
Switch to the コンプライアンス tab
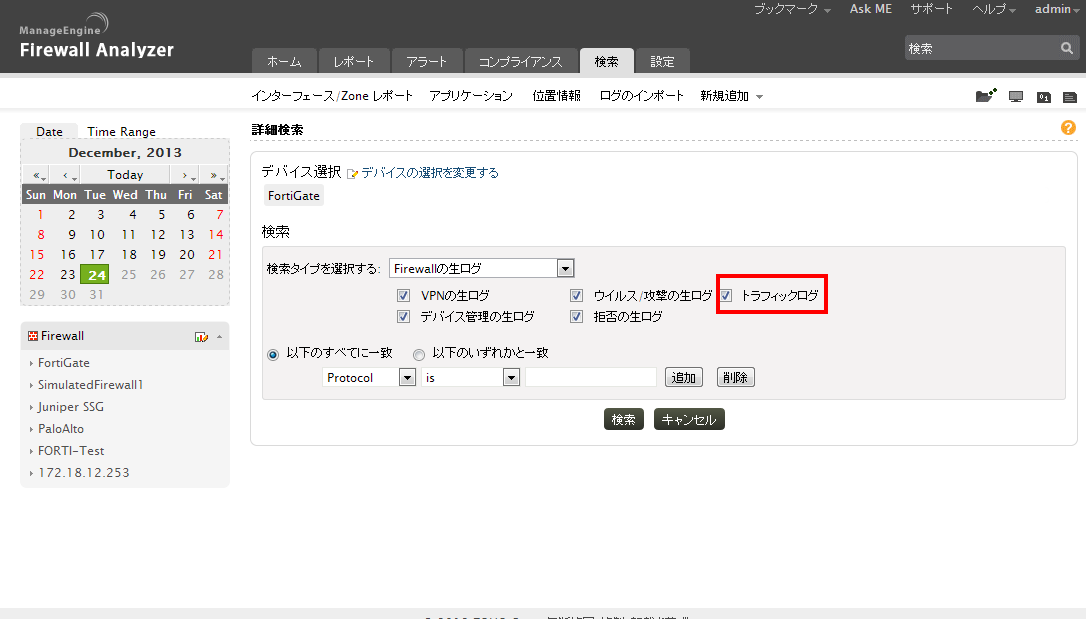click(521, 61)
